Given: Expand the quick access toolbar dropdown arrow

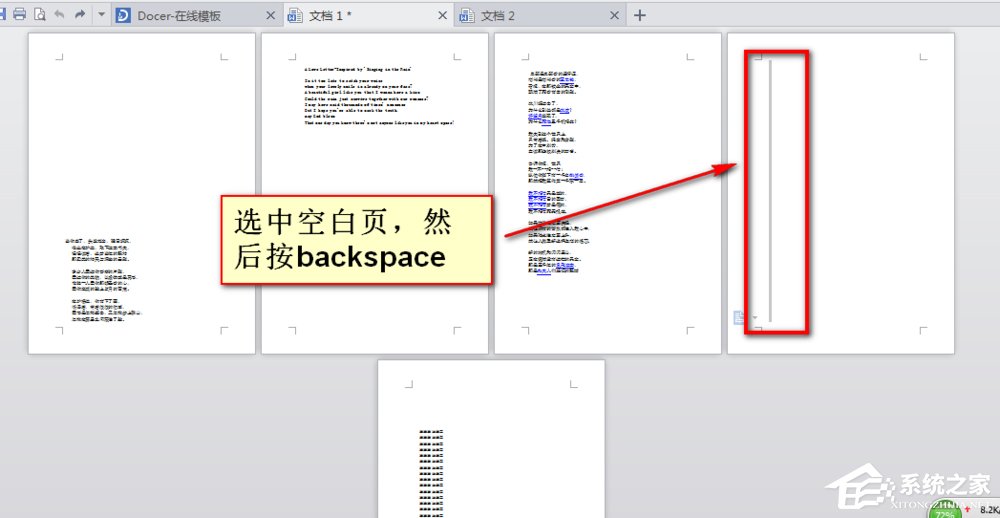Looking at the screenshot, I should pos(101,14).
